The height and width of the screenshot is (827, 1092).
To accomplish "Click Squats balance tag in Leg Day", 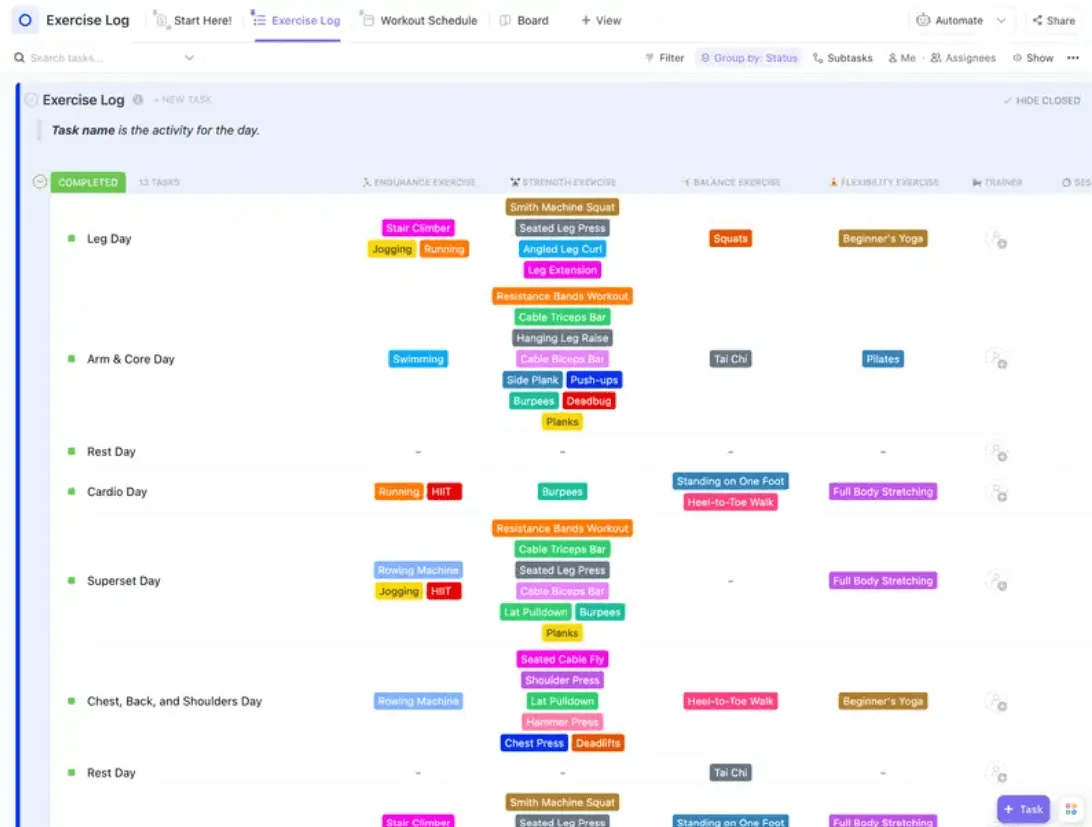I will click(x=730, y=238).
